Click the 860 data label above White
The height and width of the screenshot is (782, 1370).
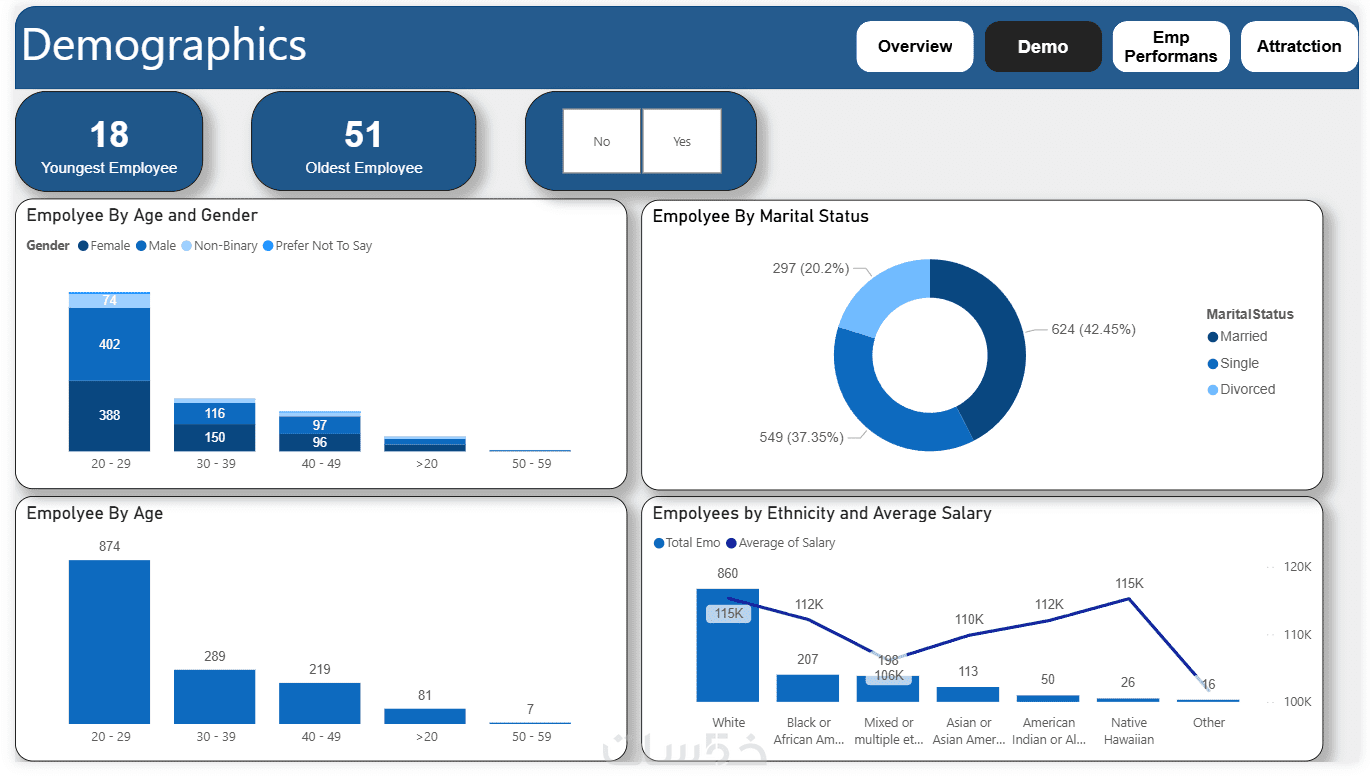coord(728,573)
